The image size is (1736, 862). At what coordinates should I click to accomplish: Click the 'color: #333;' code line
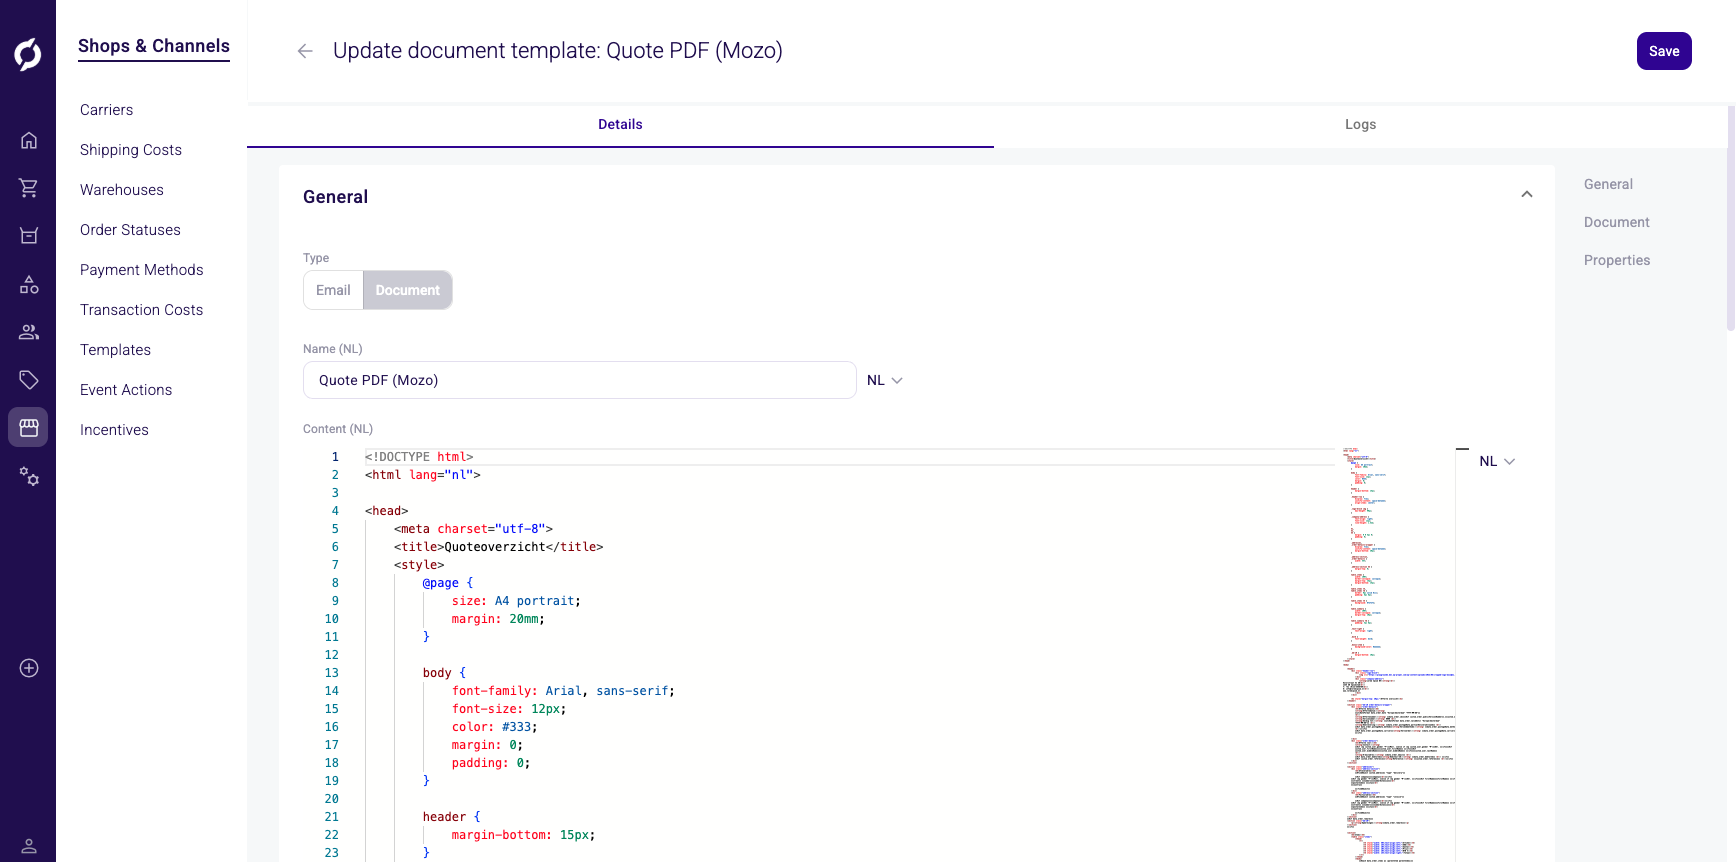[494, 727]
